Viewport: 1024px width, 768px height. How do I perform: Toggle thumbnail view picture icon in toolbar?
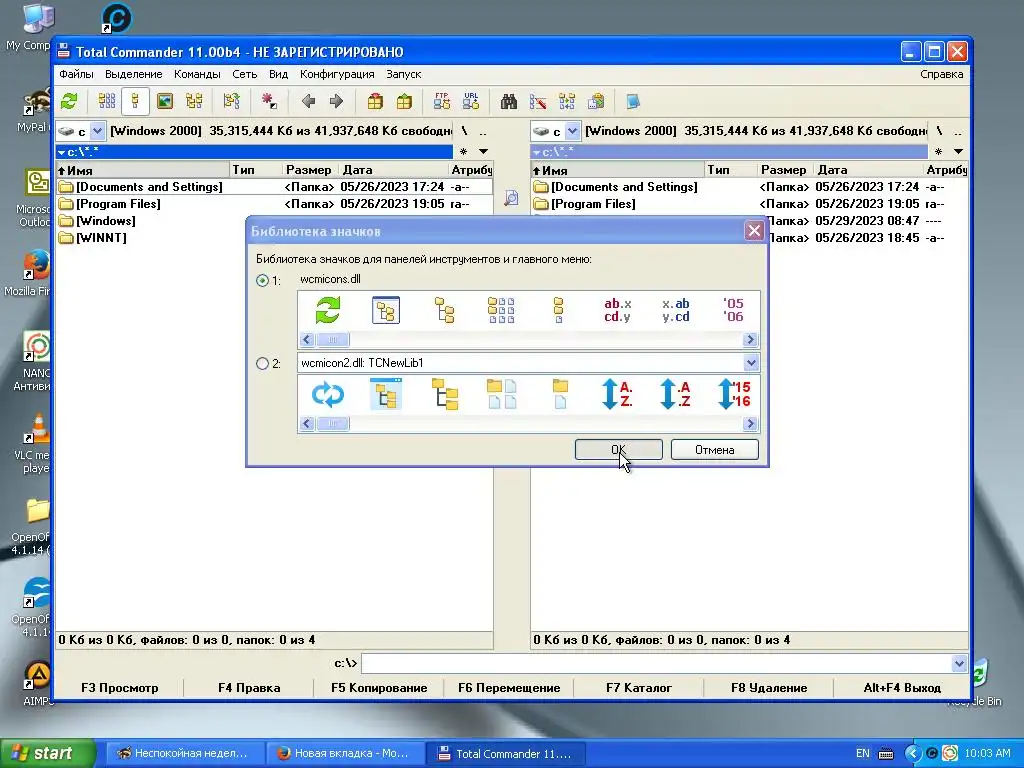click(165, 101)
